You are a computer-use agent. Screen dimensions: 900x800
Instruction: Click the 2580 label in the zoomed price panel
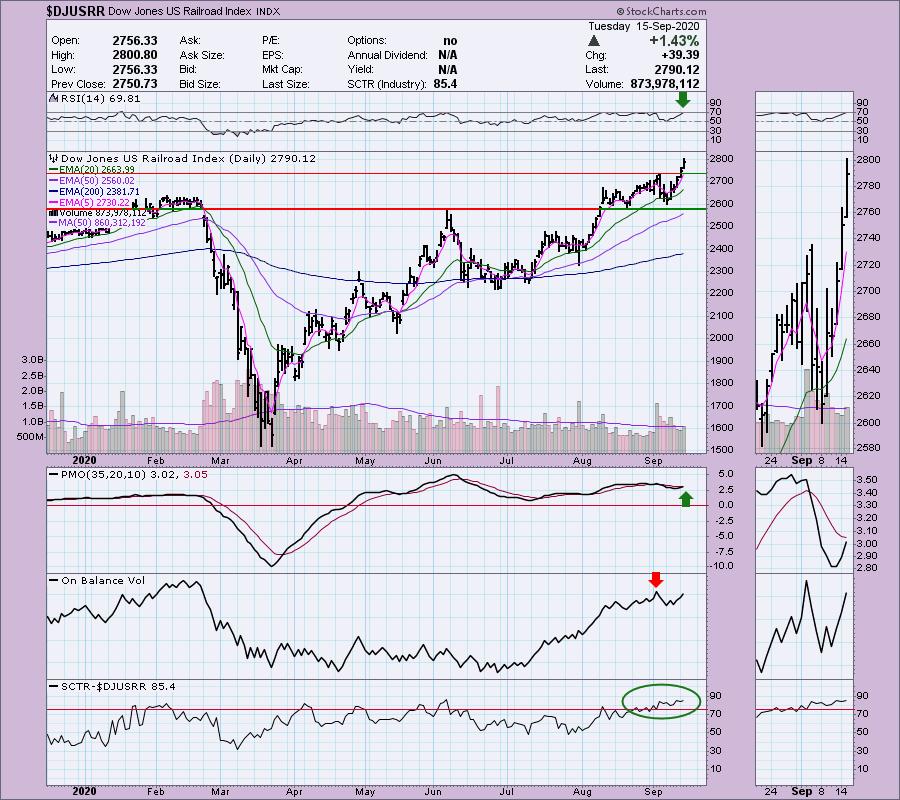click(x=868, y=448)
